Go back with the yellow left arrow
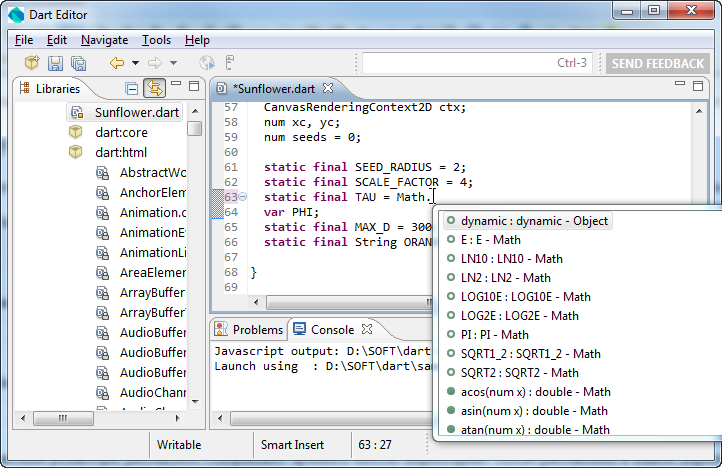This screenshot has width=722, height=468. (117, 63)
